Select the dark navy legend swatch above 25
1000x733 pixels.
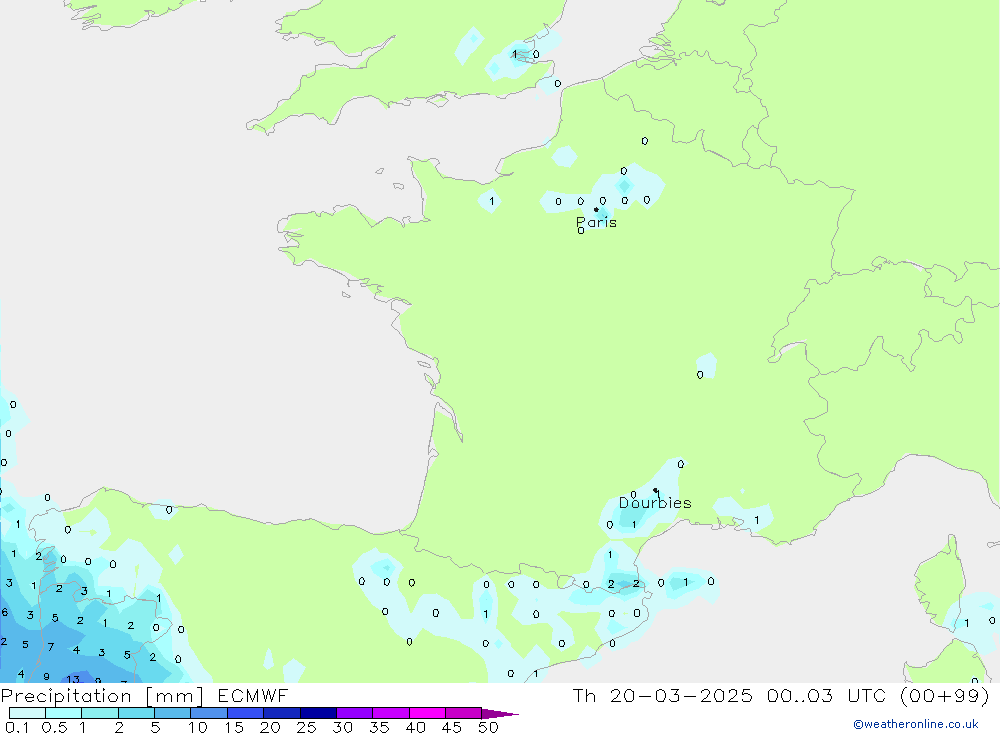click(x=318, y=713)
